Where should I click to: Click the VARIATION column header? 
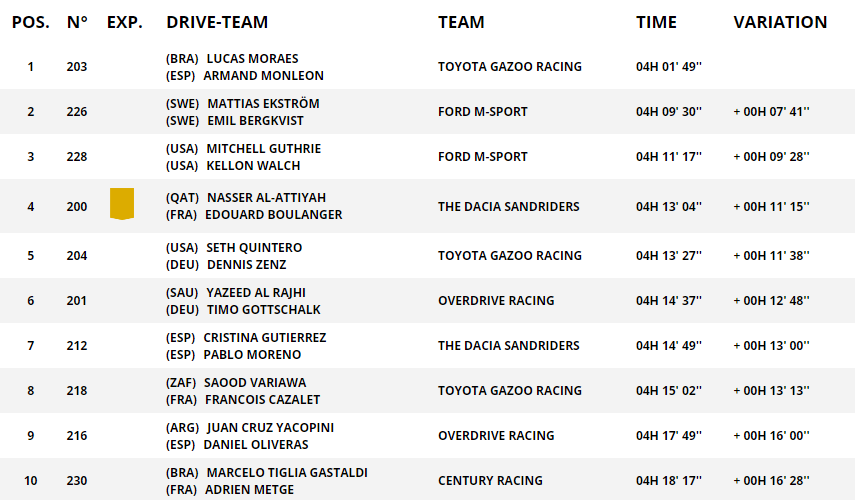[x=780, y=22]
